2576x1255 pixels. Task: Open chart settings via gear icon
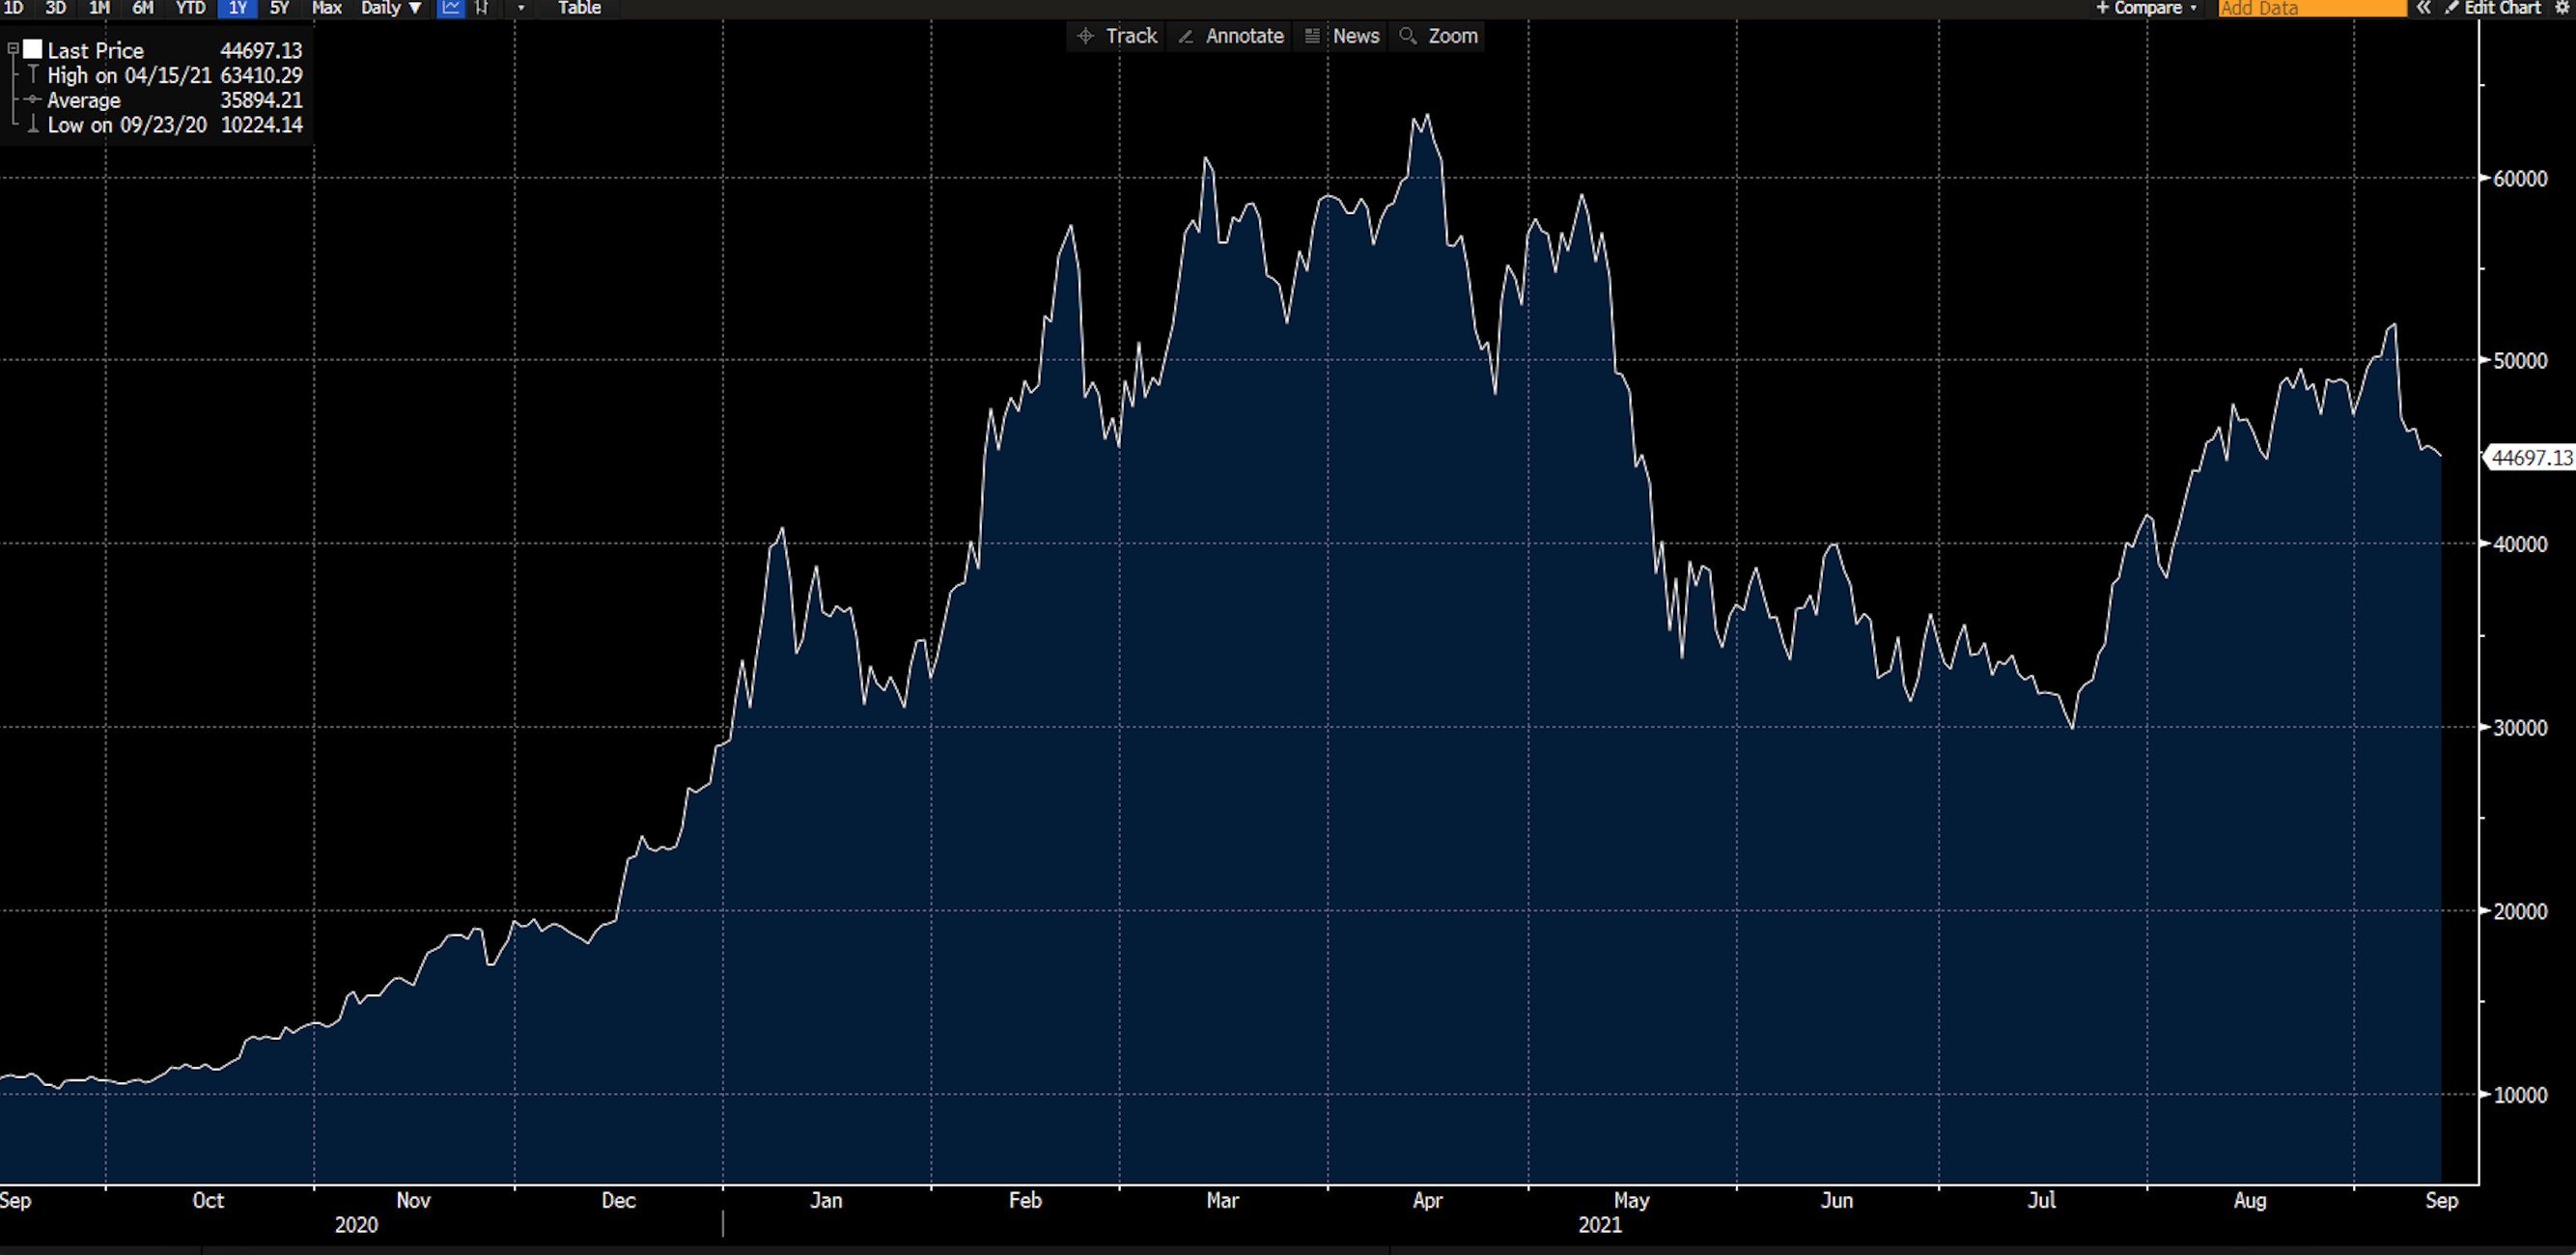coord(2564,8)
